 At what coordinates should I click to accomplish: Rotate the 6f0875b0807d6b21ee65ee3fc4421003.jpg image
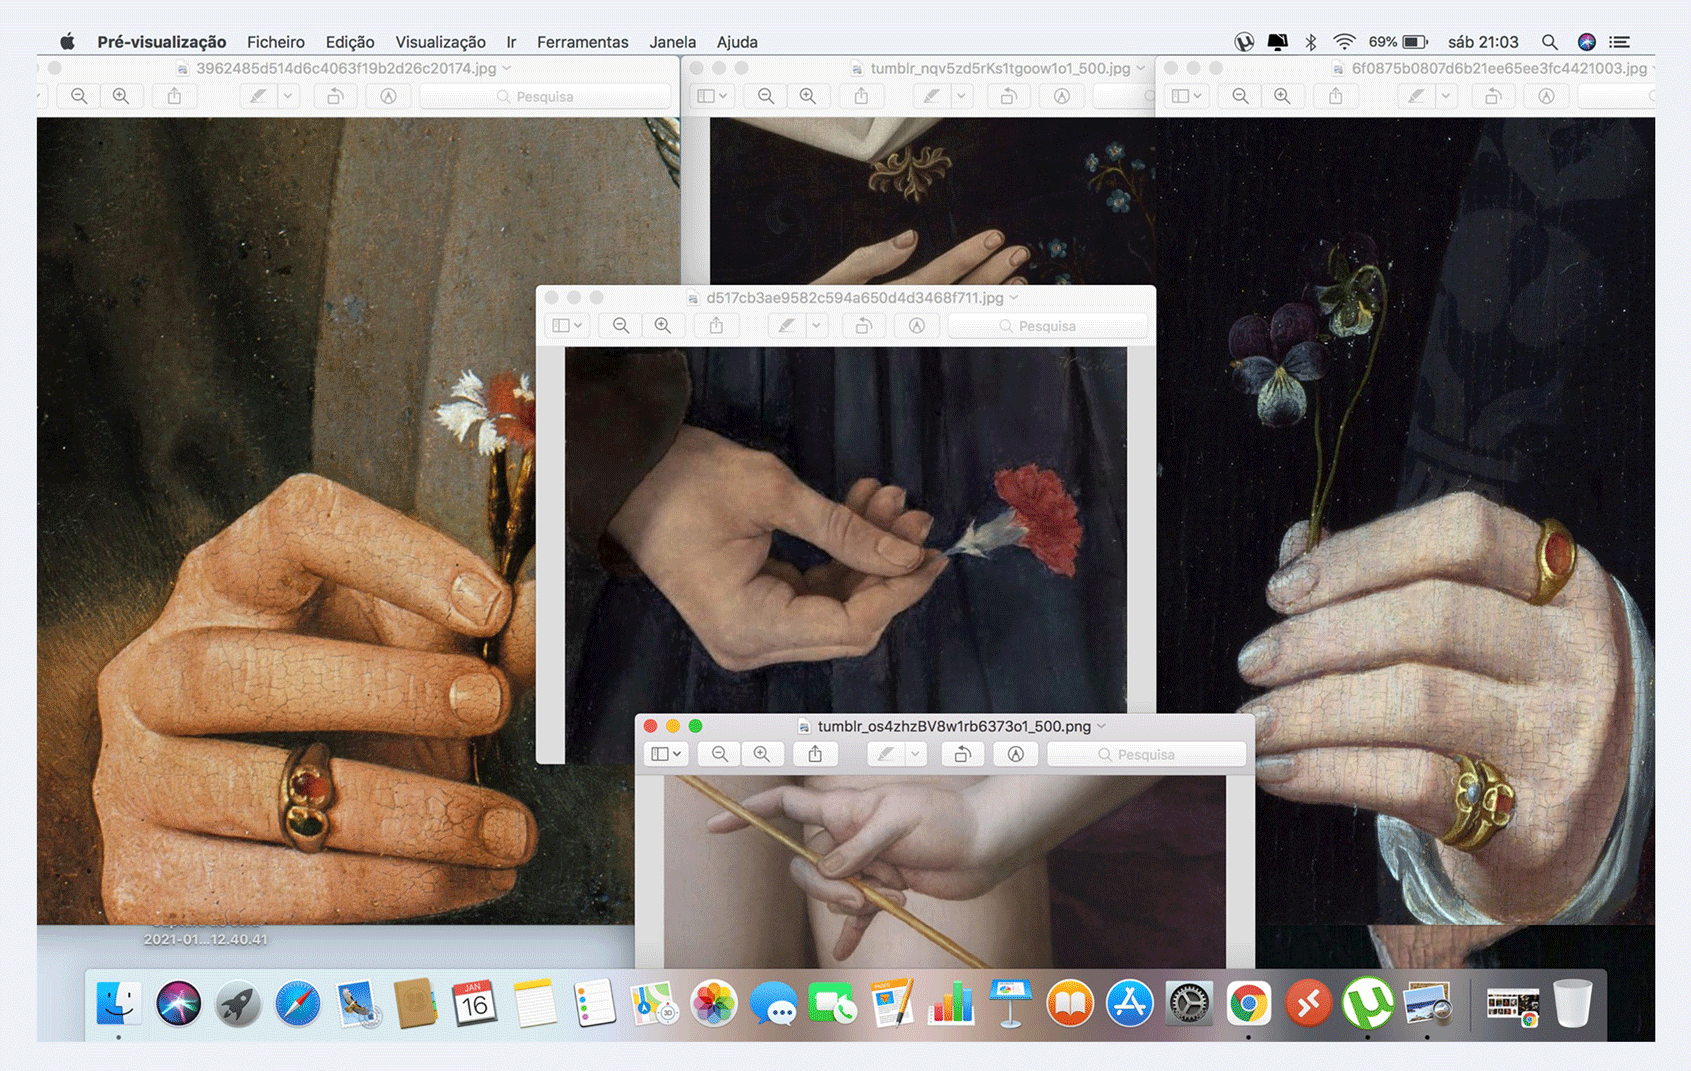click(x=1493, y=96)
